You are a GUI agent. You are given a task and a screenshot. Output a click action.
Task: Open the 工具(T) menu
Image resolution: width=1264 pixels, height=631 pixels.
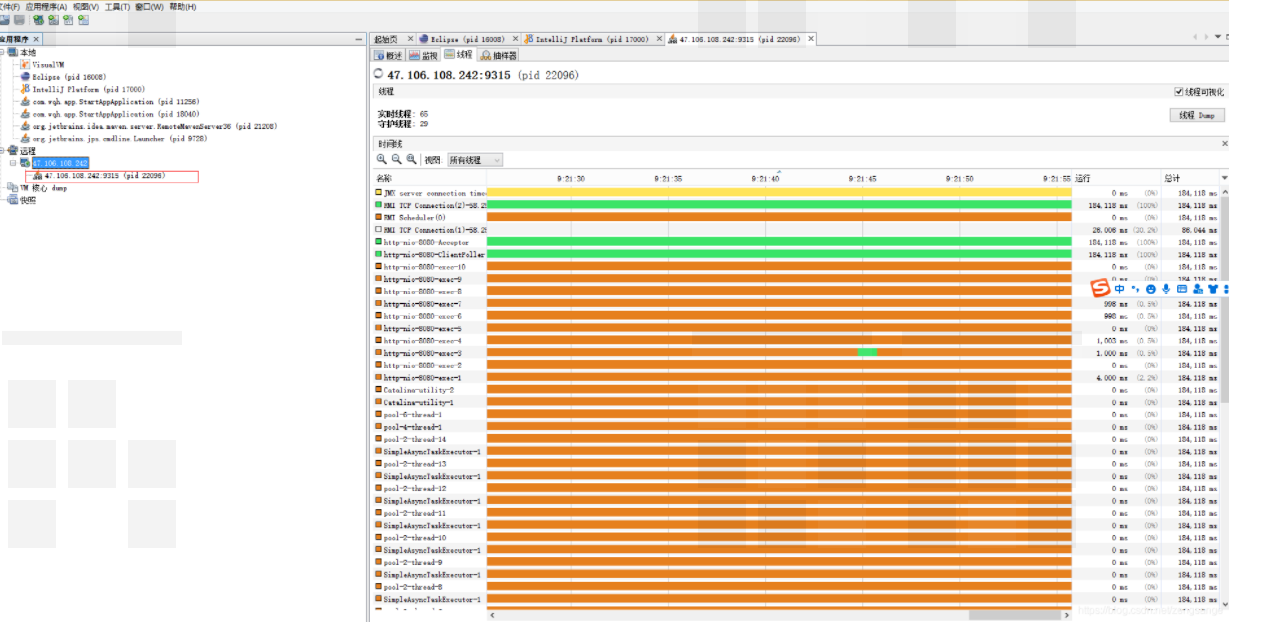[117, 6]
